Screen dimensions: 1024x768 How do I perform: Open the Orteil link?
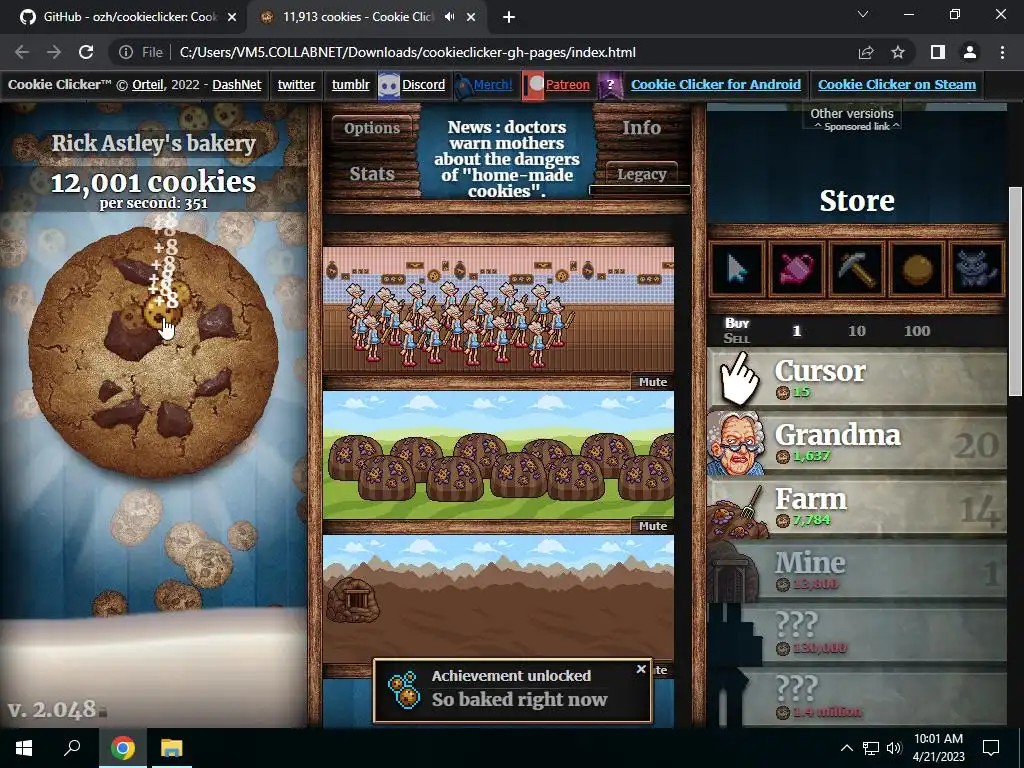(x=148, y=85)
